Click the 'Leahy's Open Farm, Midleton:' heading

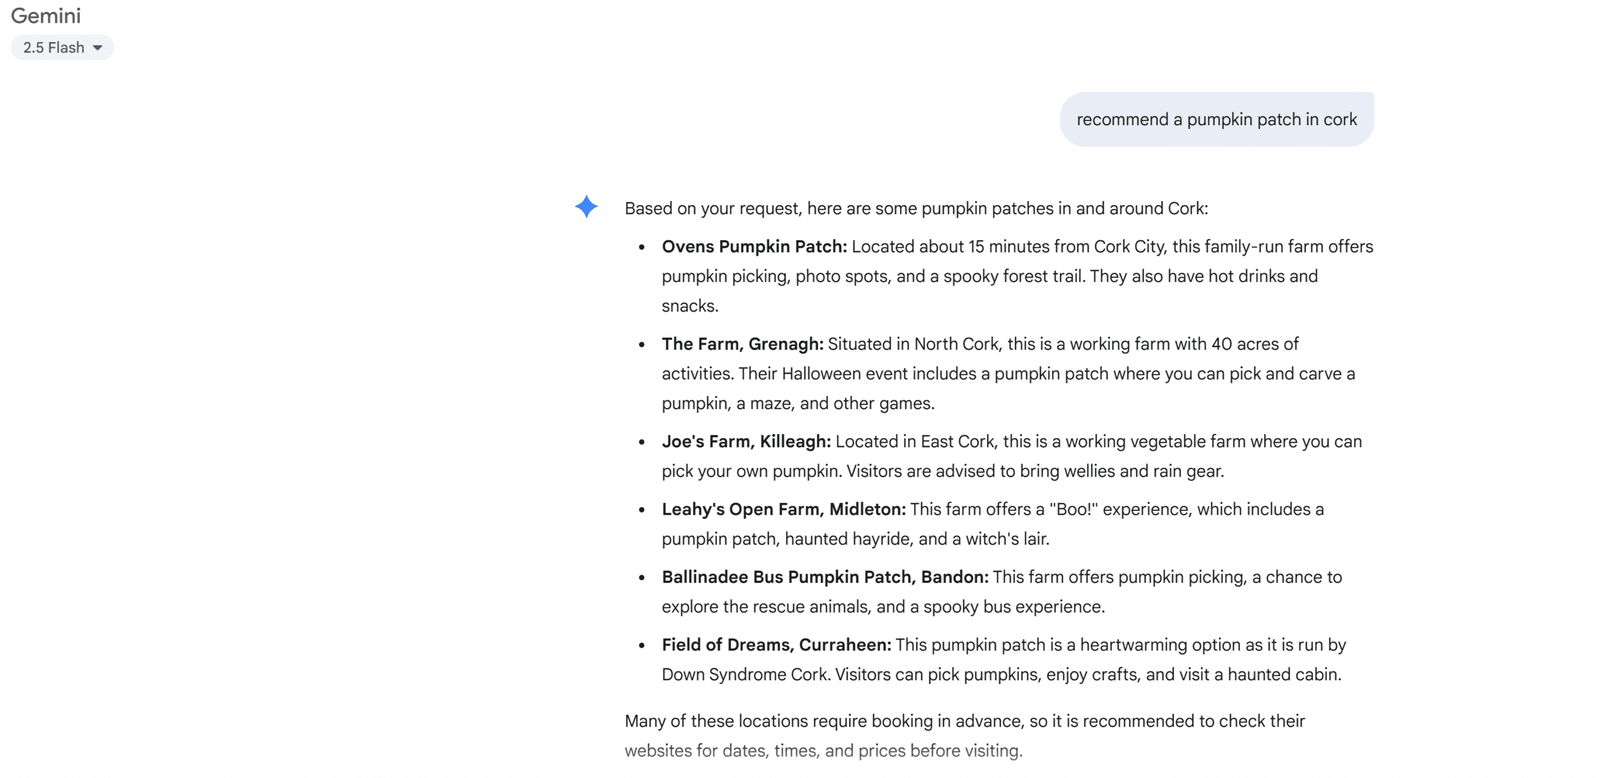pos(783,510)
